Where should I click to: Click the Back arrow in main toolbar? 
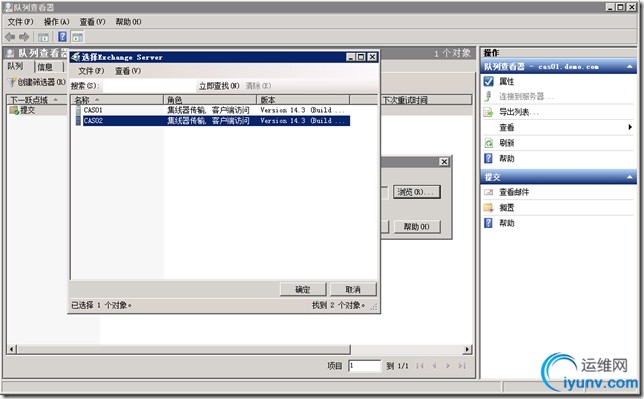10,37
